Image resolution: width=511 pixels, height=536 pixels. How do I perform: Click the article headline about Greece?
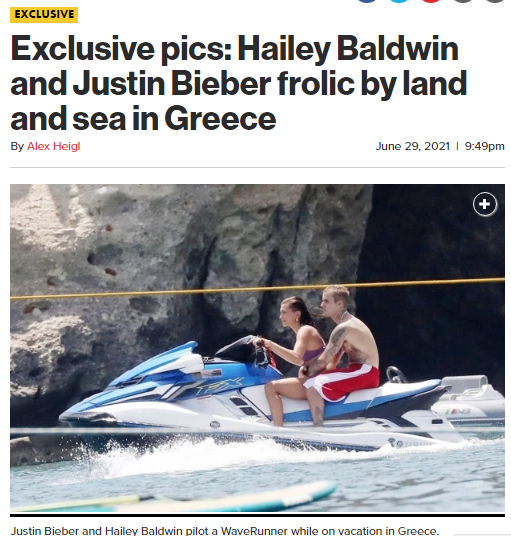point(239,83)
